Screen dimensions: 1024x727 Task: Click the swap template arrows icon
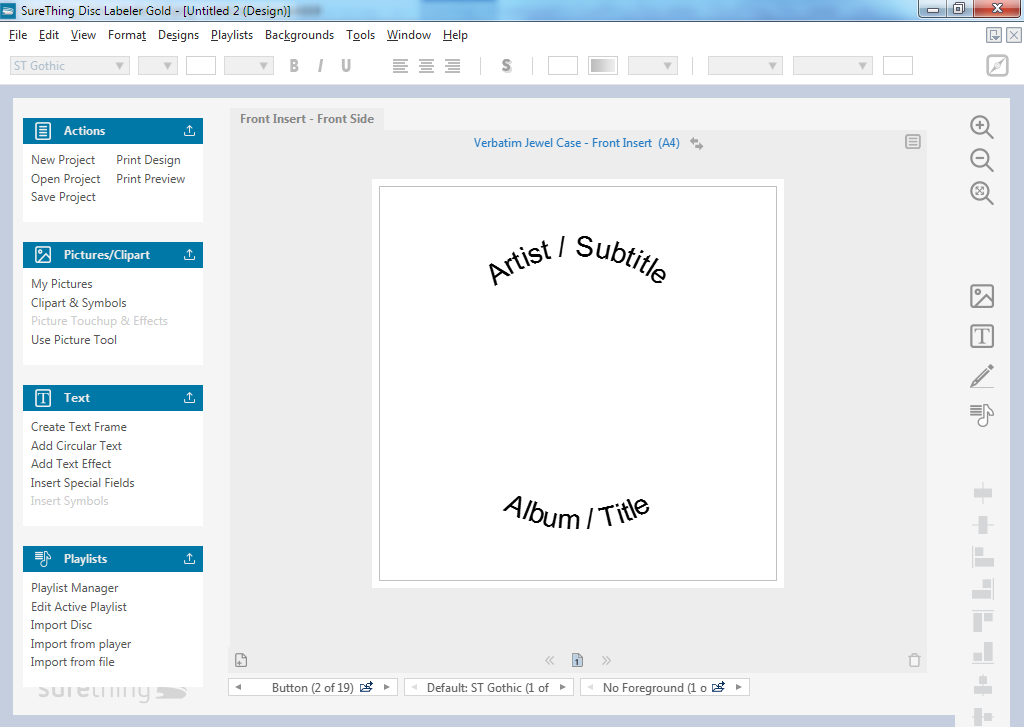(696, 144)
